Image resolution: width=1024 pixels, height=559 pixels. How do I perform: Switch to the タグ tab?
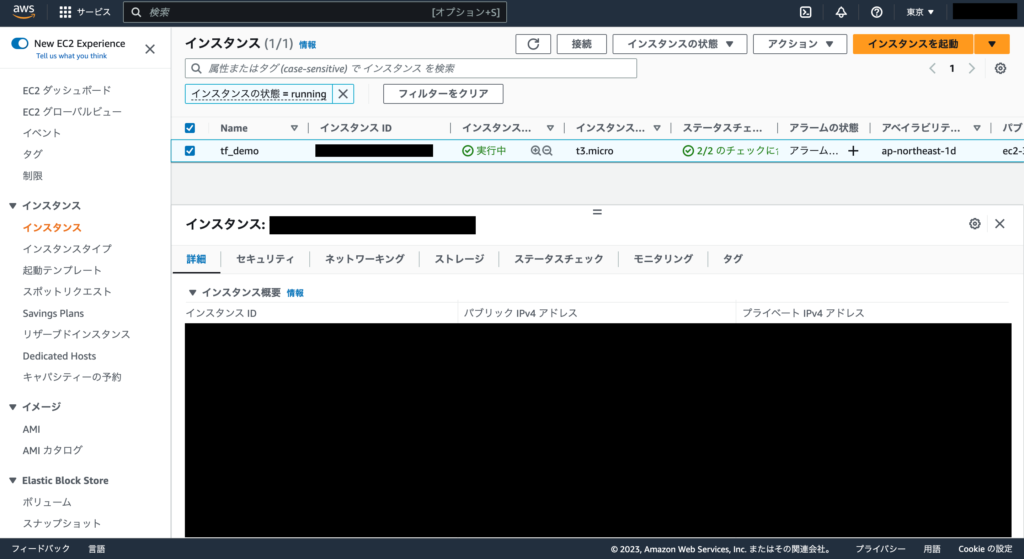coord(732,259)
